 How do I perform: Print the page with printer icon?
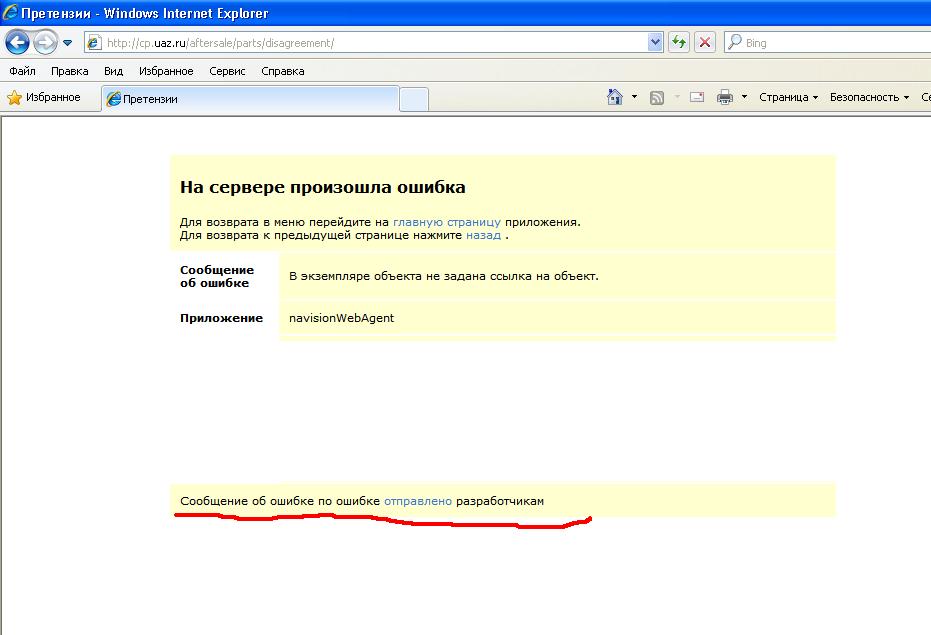click(725, 97)
